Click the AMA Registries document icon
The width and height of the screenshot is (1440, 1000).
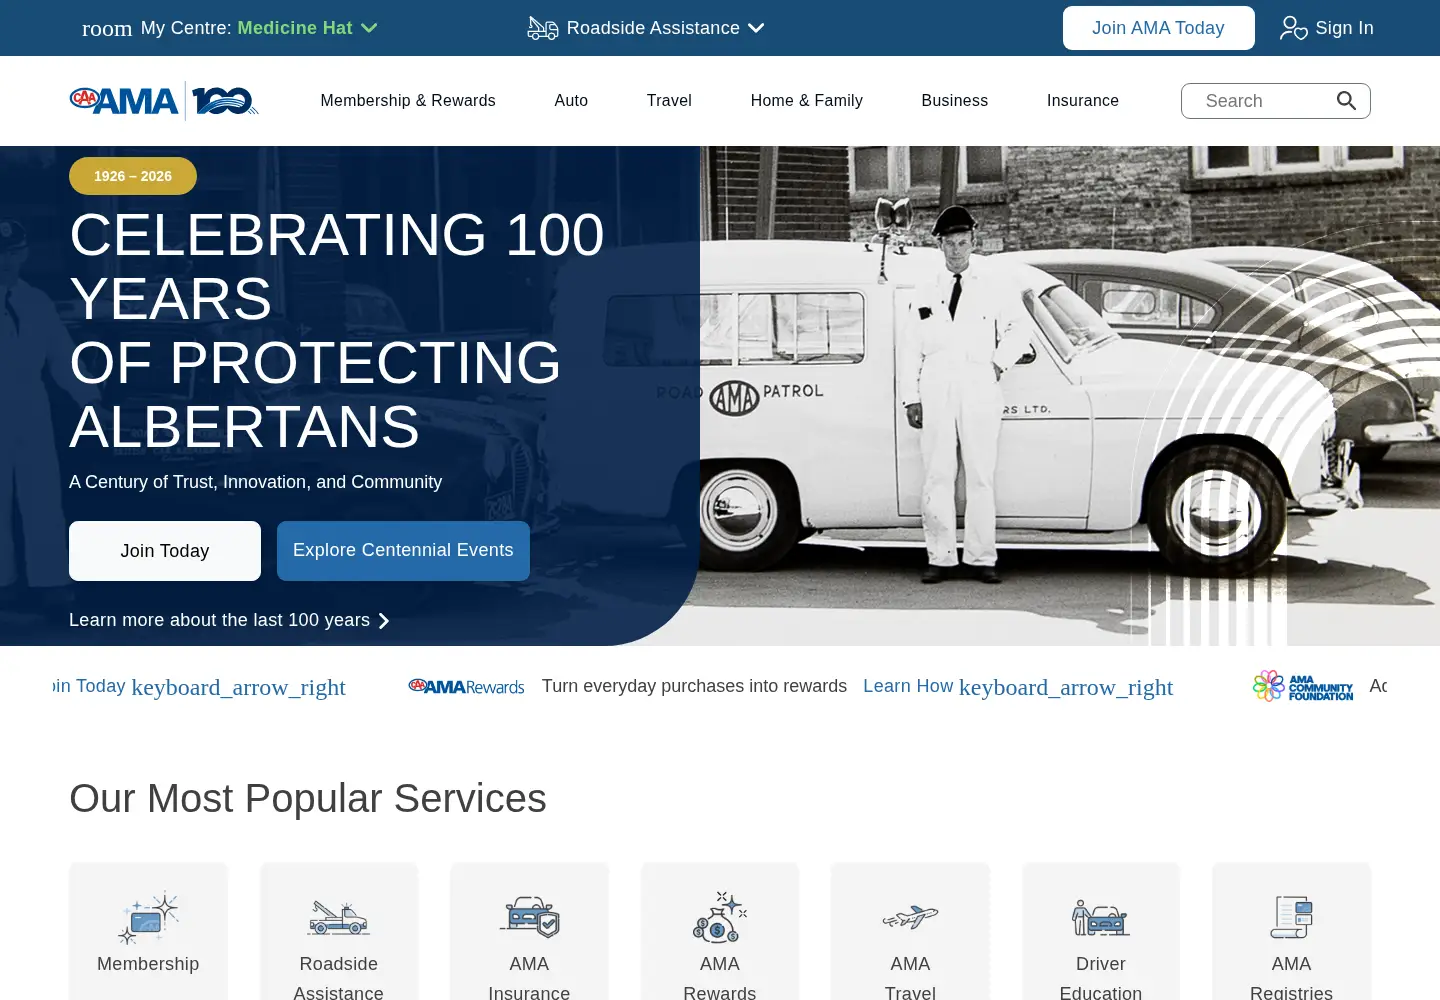click(1291, 917)
